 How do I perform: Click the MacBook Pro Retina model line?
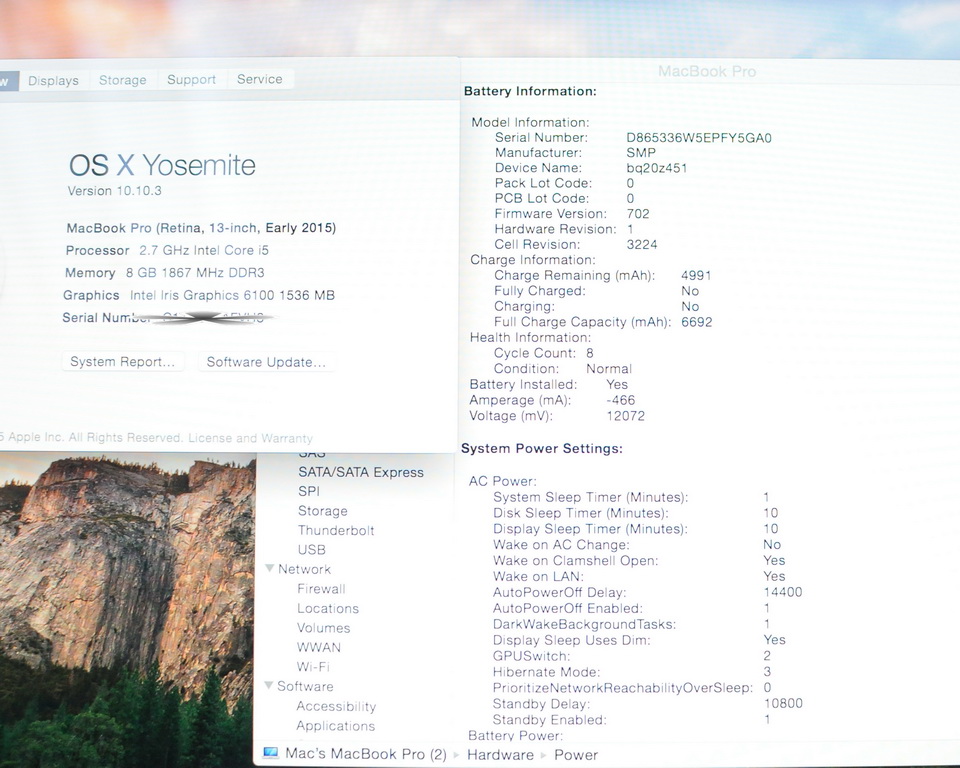point(201,228)
